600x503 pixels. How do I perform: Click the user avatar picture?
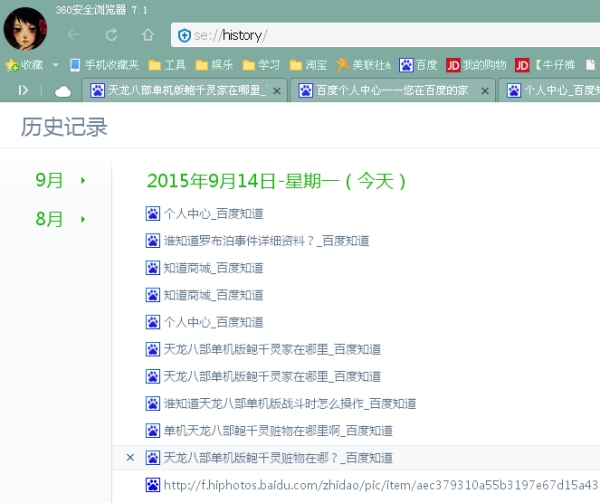(x=25, y=29)
